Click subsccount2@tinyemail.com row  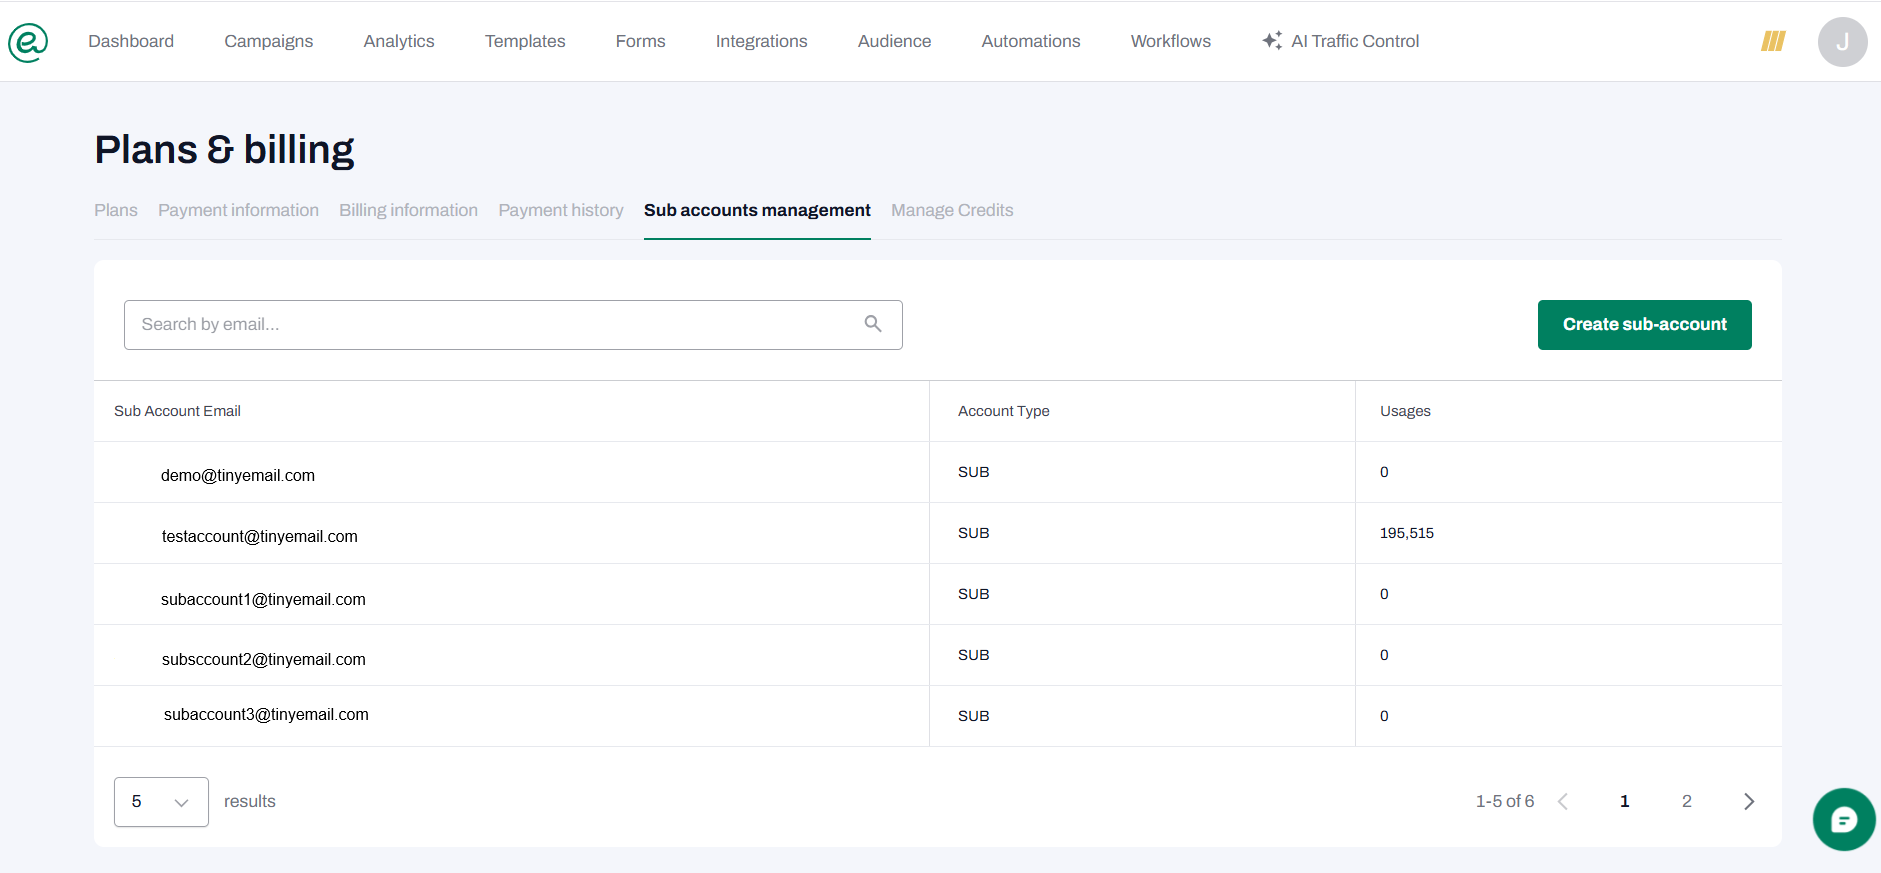pyautogui.click(x=938, y=655)
